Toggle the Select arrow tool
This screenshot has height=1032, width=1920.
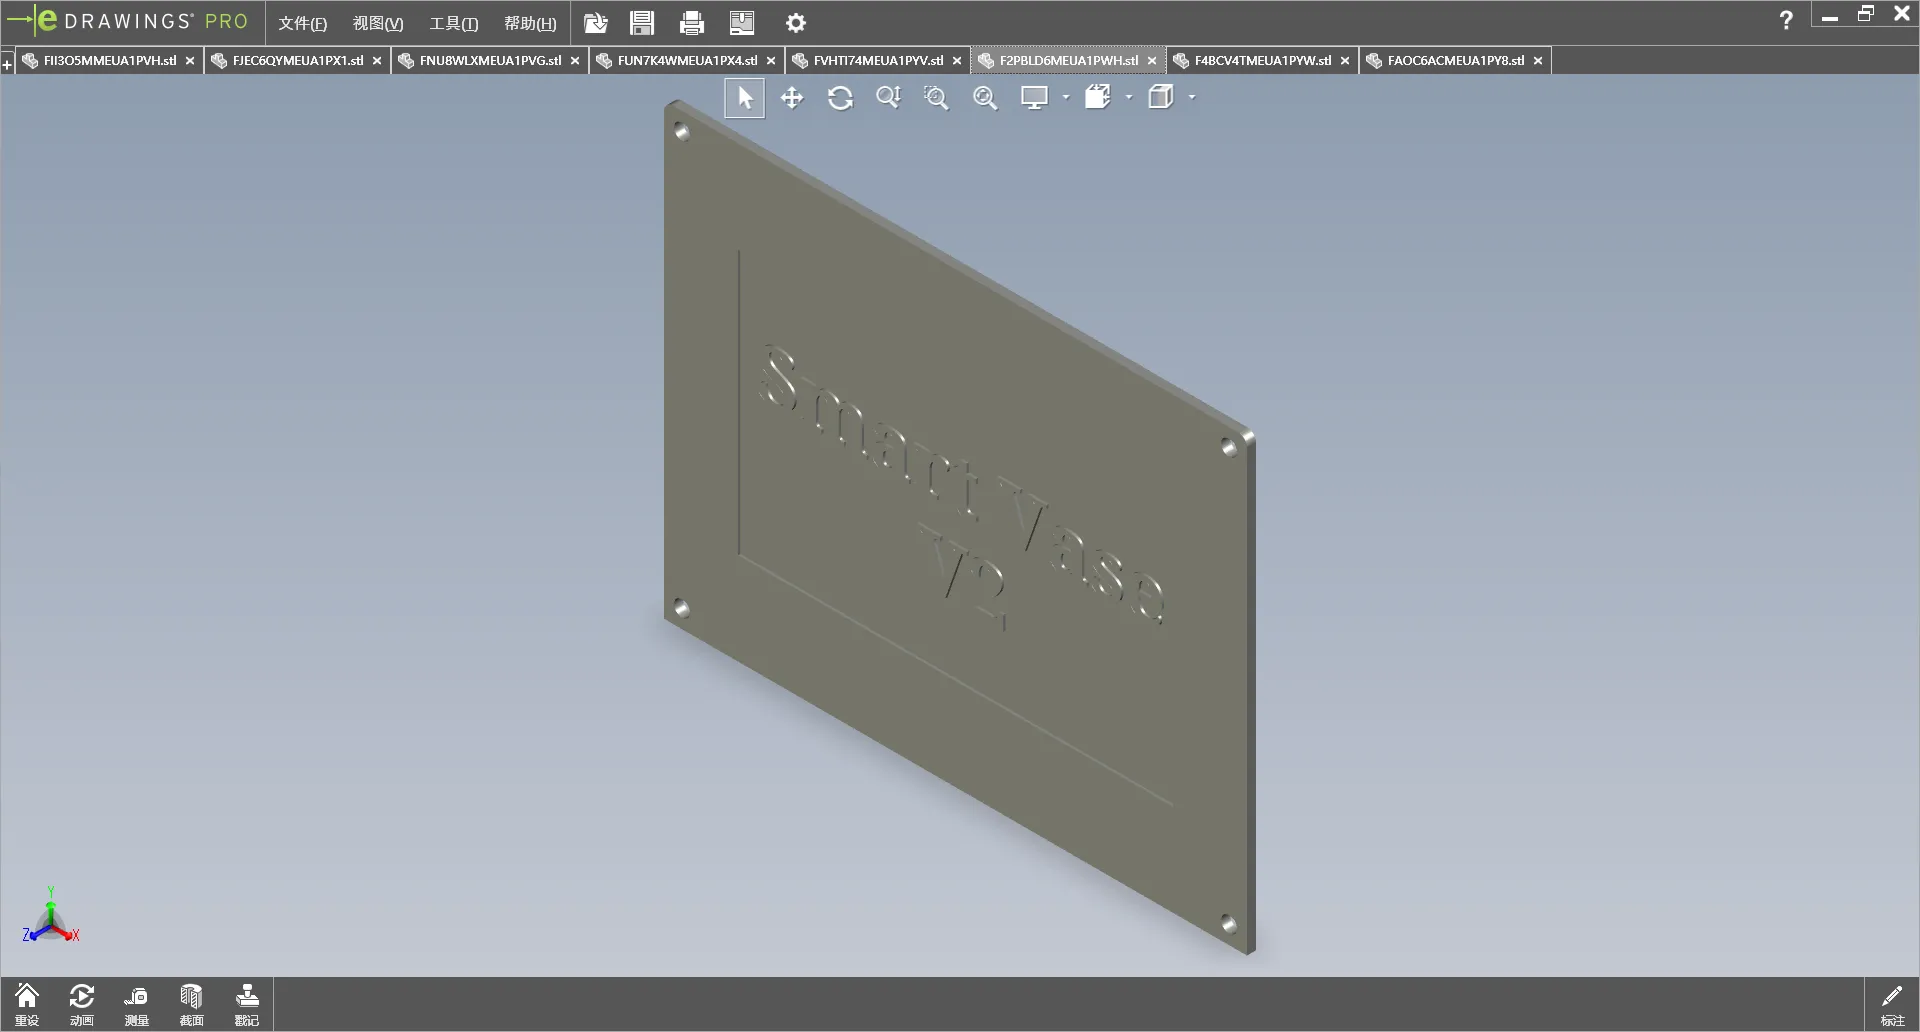[745, 98]
